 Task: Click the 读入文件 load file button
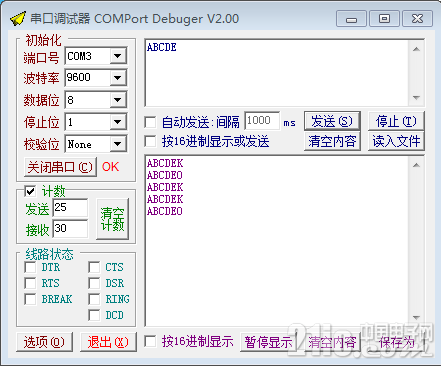pyautogui.click(x=396, y=141)
